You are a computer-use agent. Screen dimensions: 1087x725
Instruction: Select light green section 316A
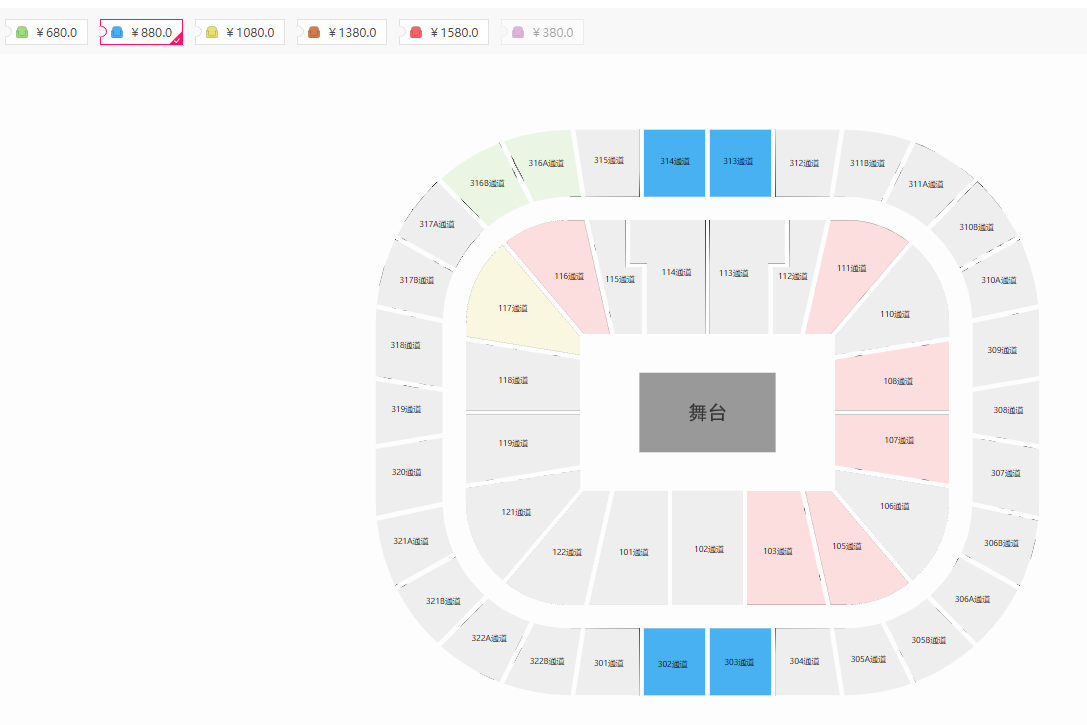pos(544,164)
